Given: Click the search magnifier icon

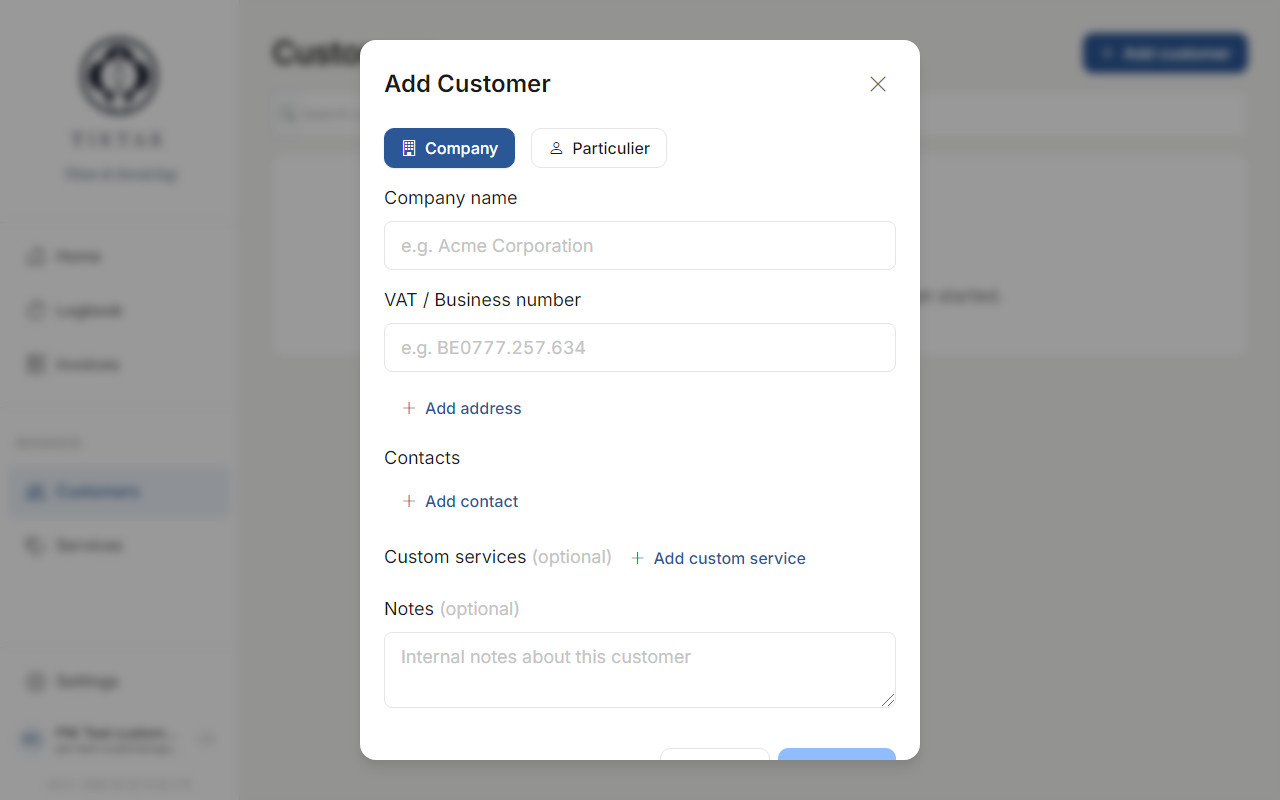Looking at the screenshot, I should point(287,113).
